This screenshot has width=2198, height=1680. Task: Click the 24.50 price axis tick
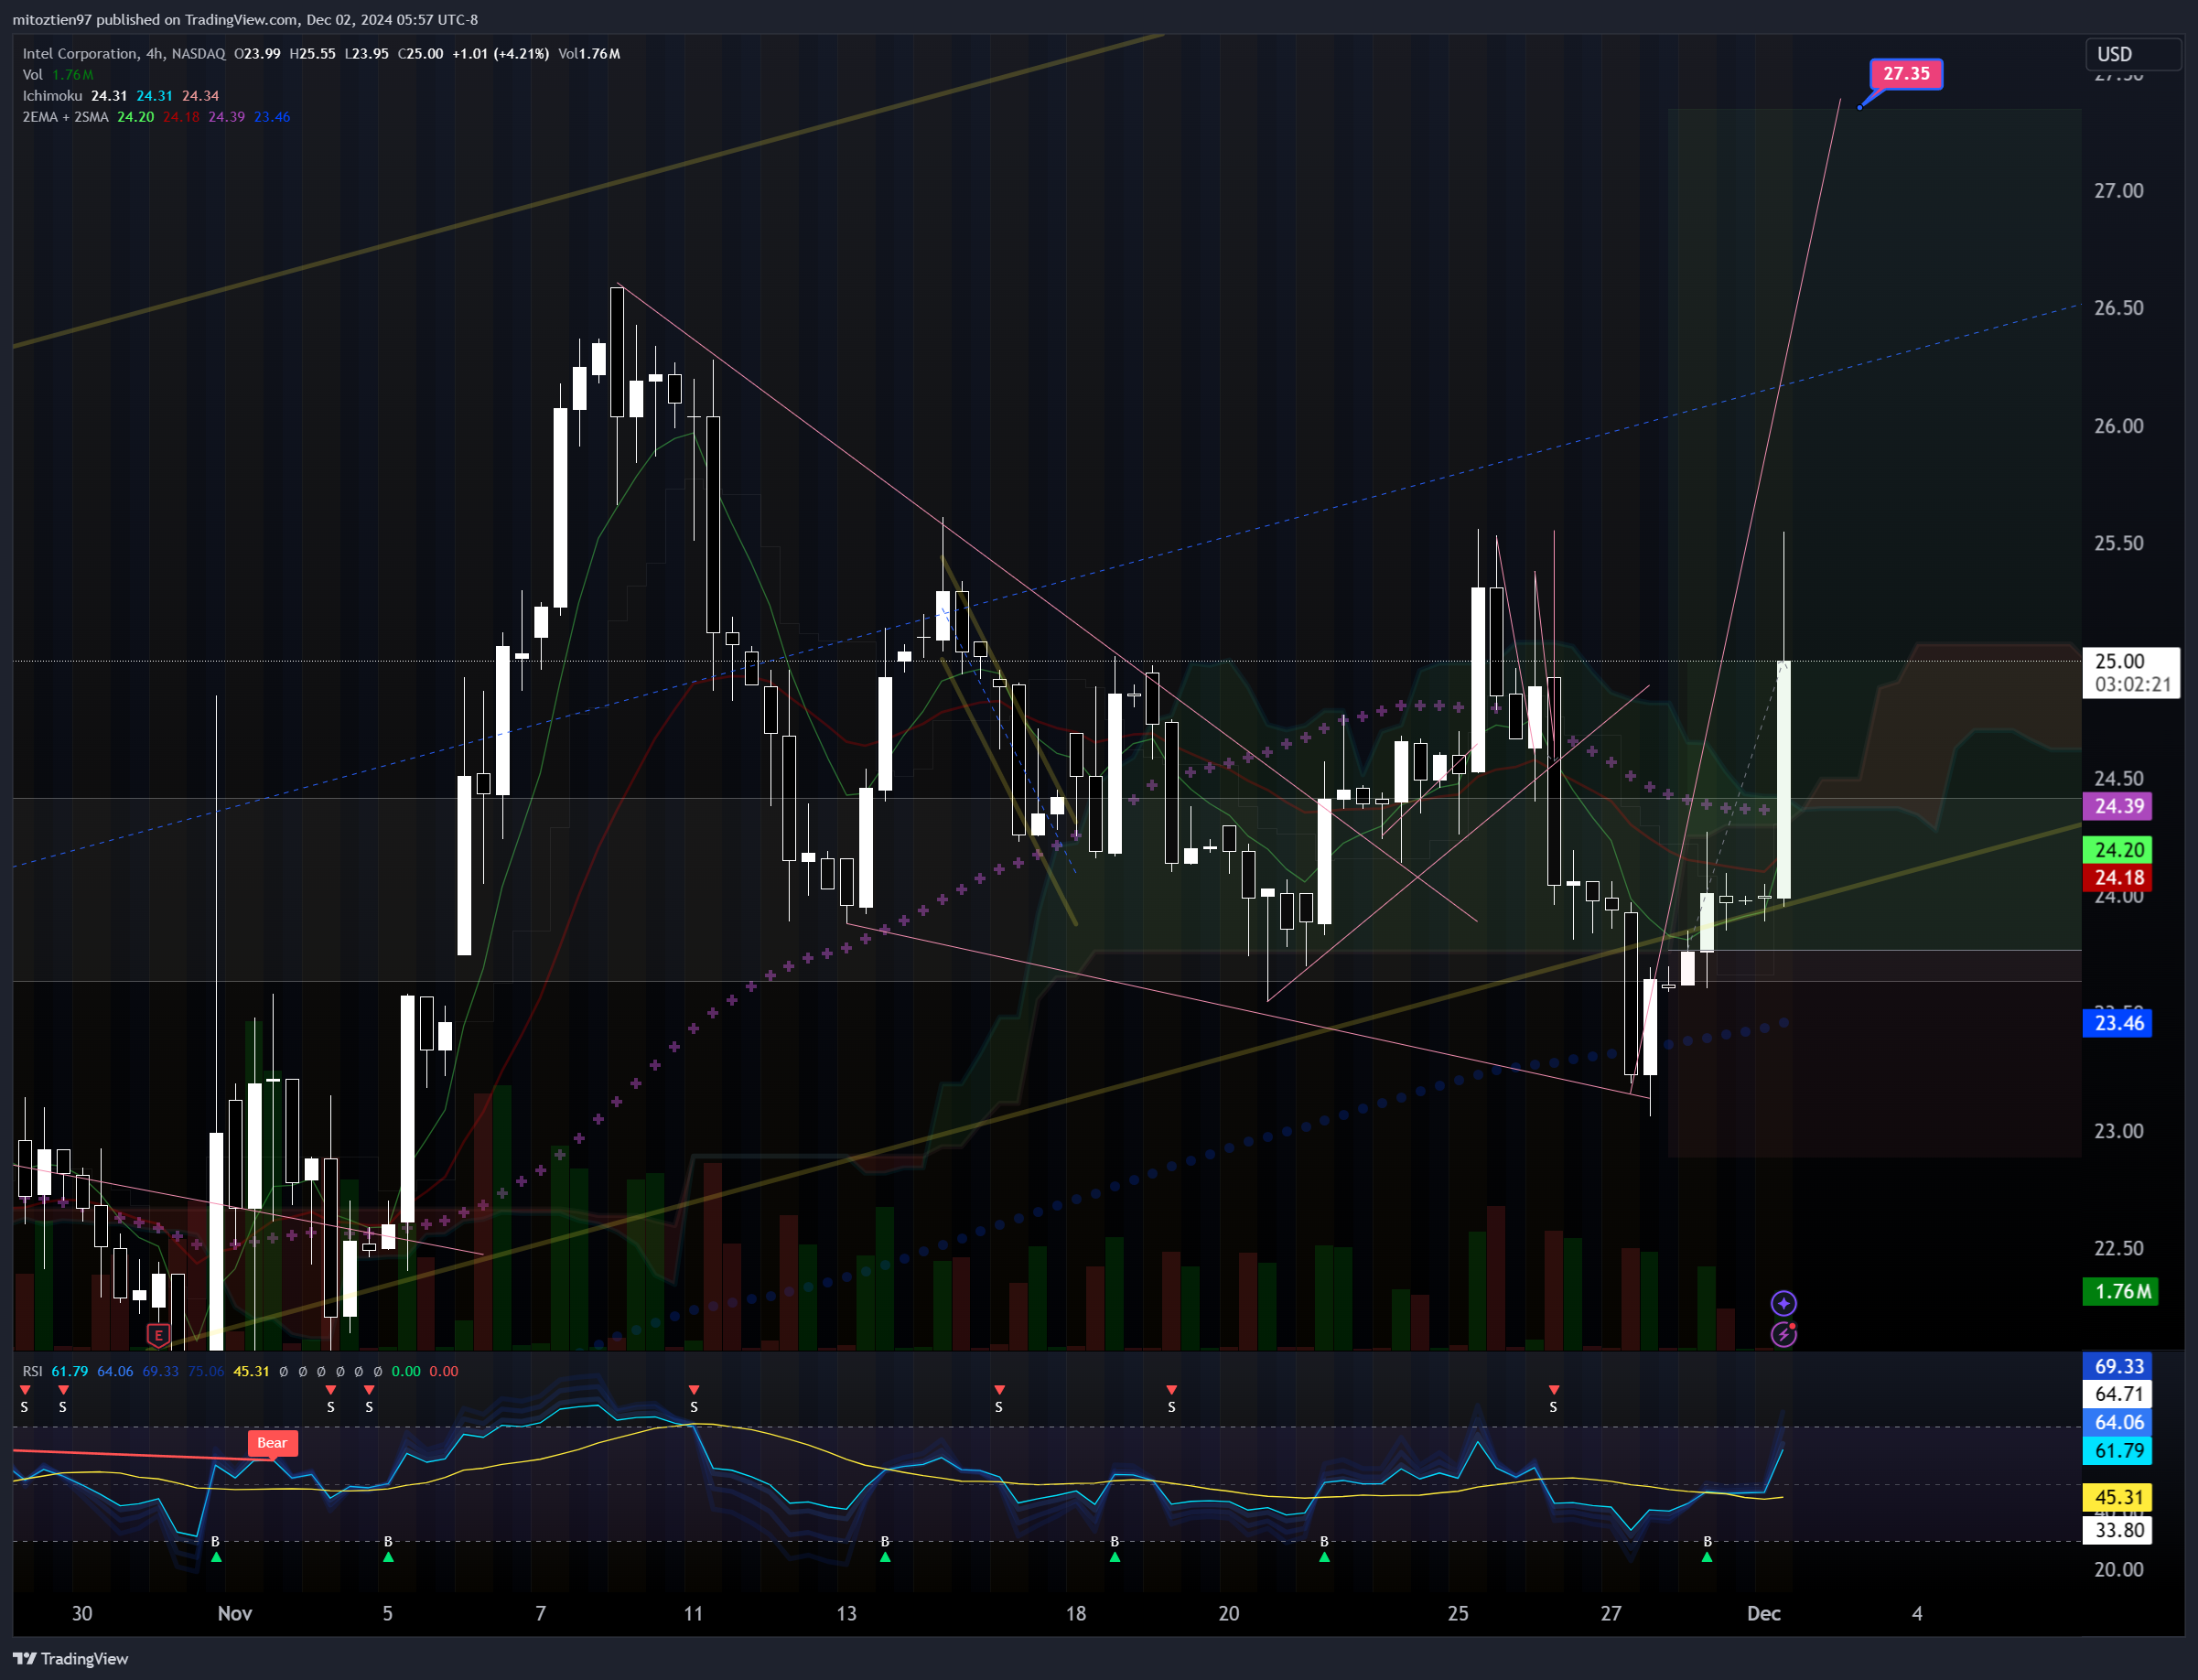[x=2119, y=778]
